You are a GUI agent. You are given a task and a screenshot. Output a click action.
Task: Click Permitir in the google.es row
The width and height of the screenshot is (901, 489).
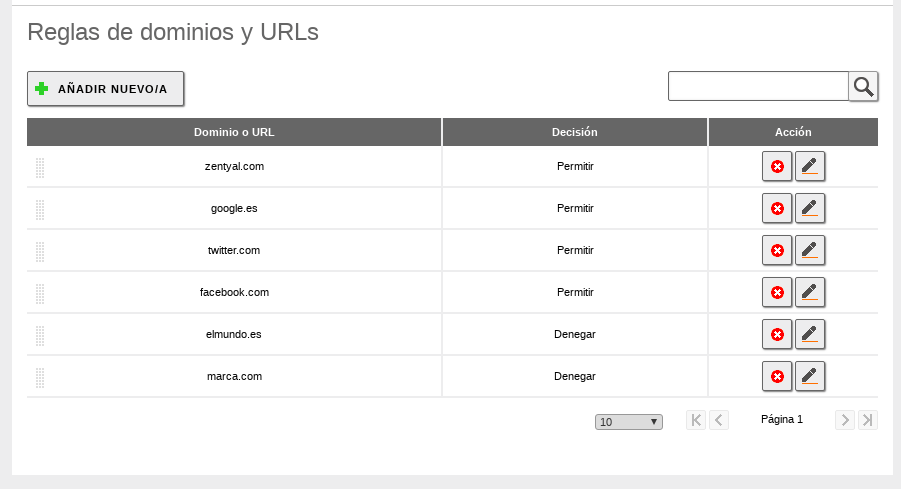(575, 208)
